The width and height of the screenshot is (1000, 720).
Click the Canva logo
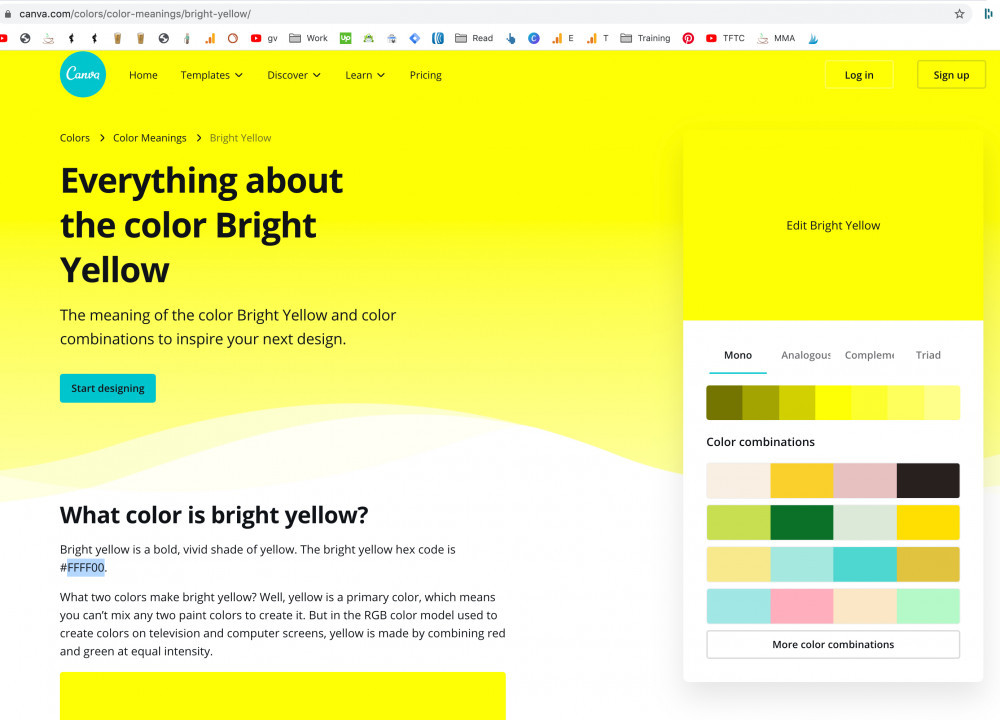(83, 75)
